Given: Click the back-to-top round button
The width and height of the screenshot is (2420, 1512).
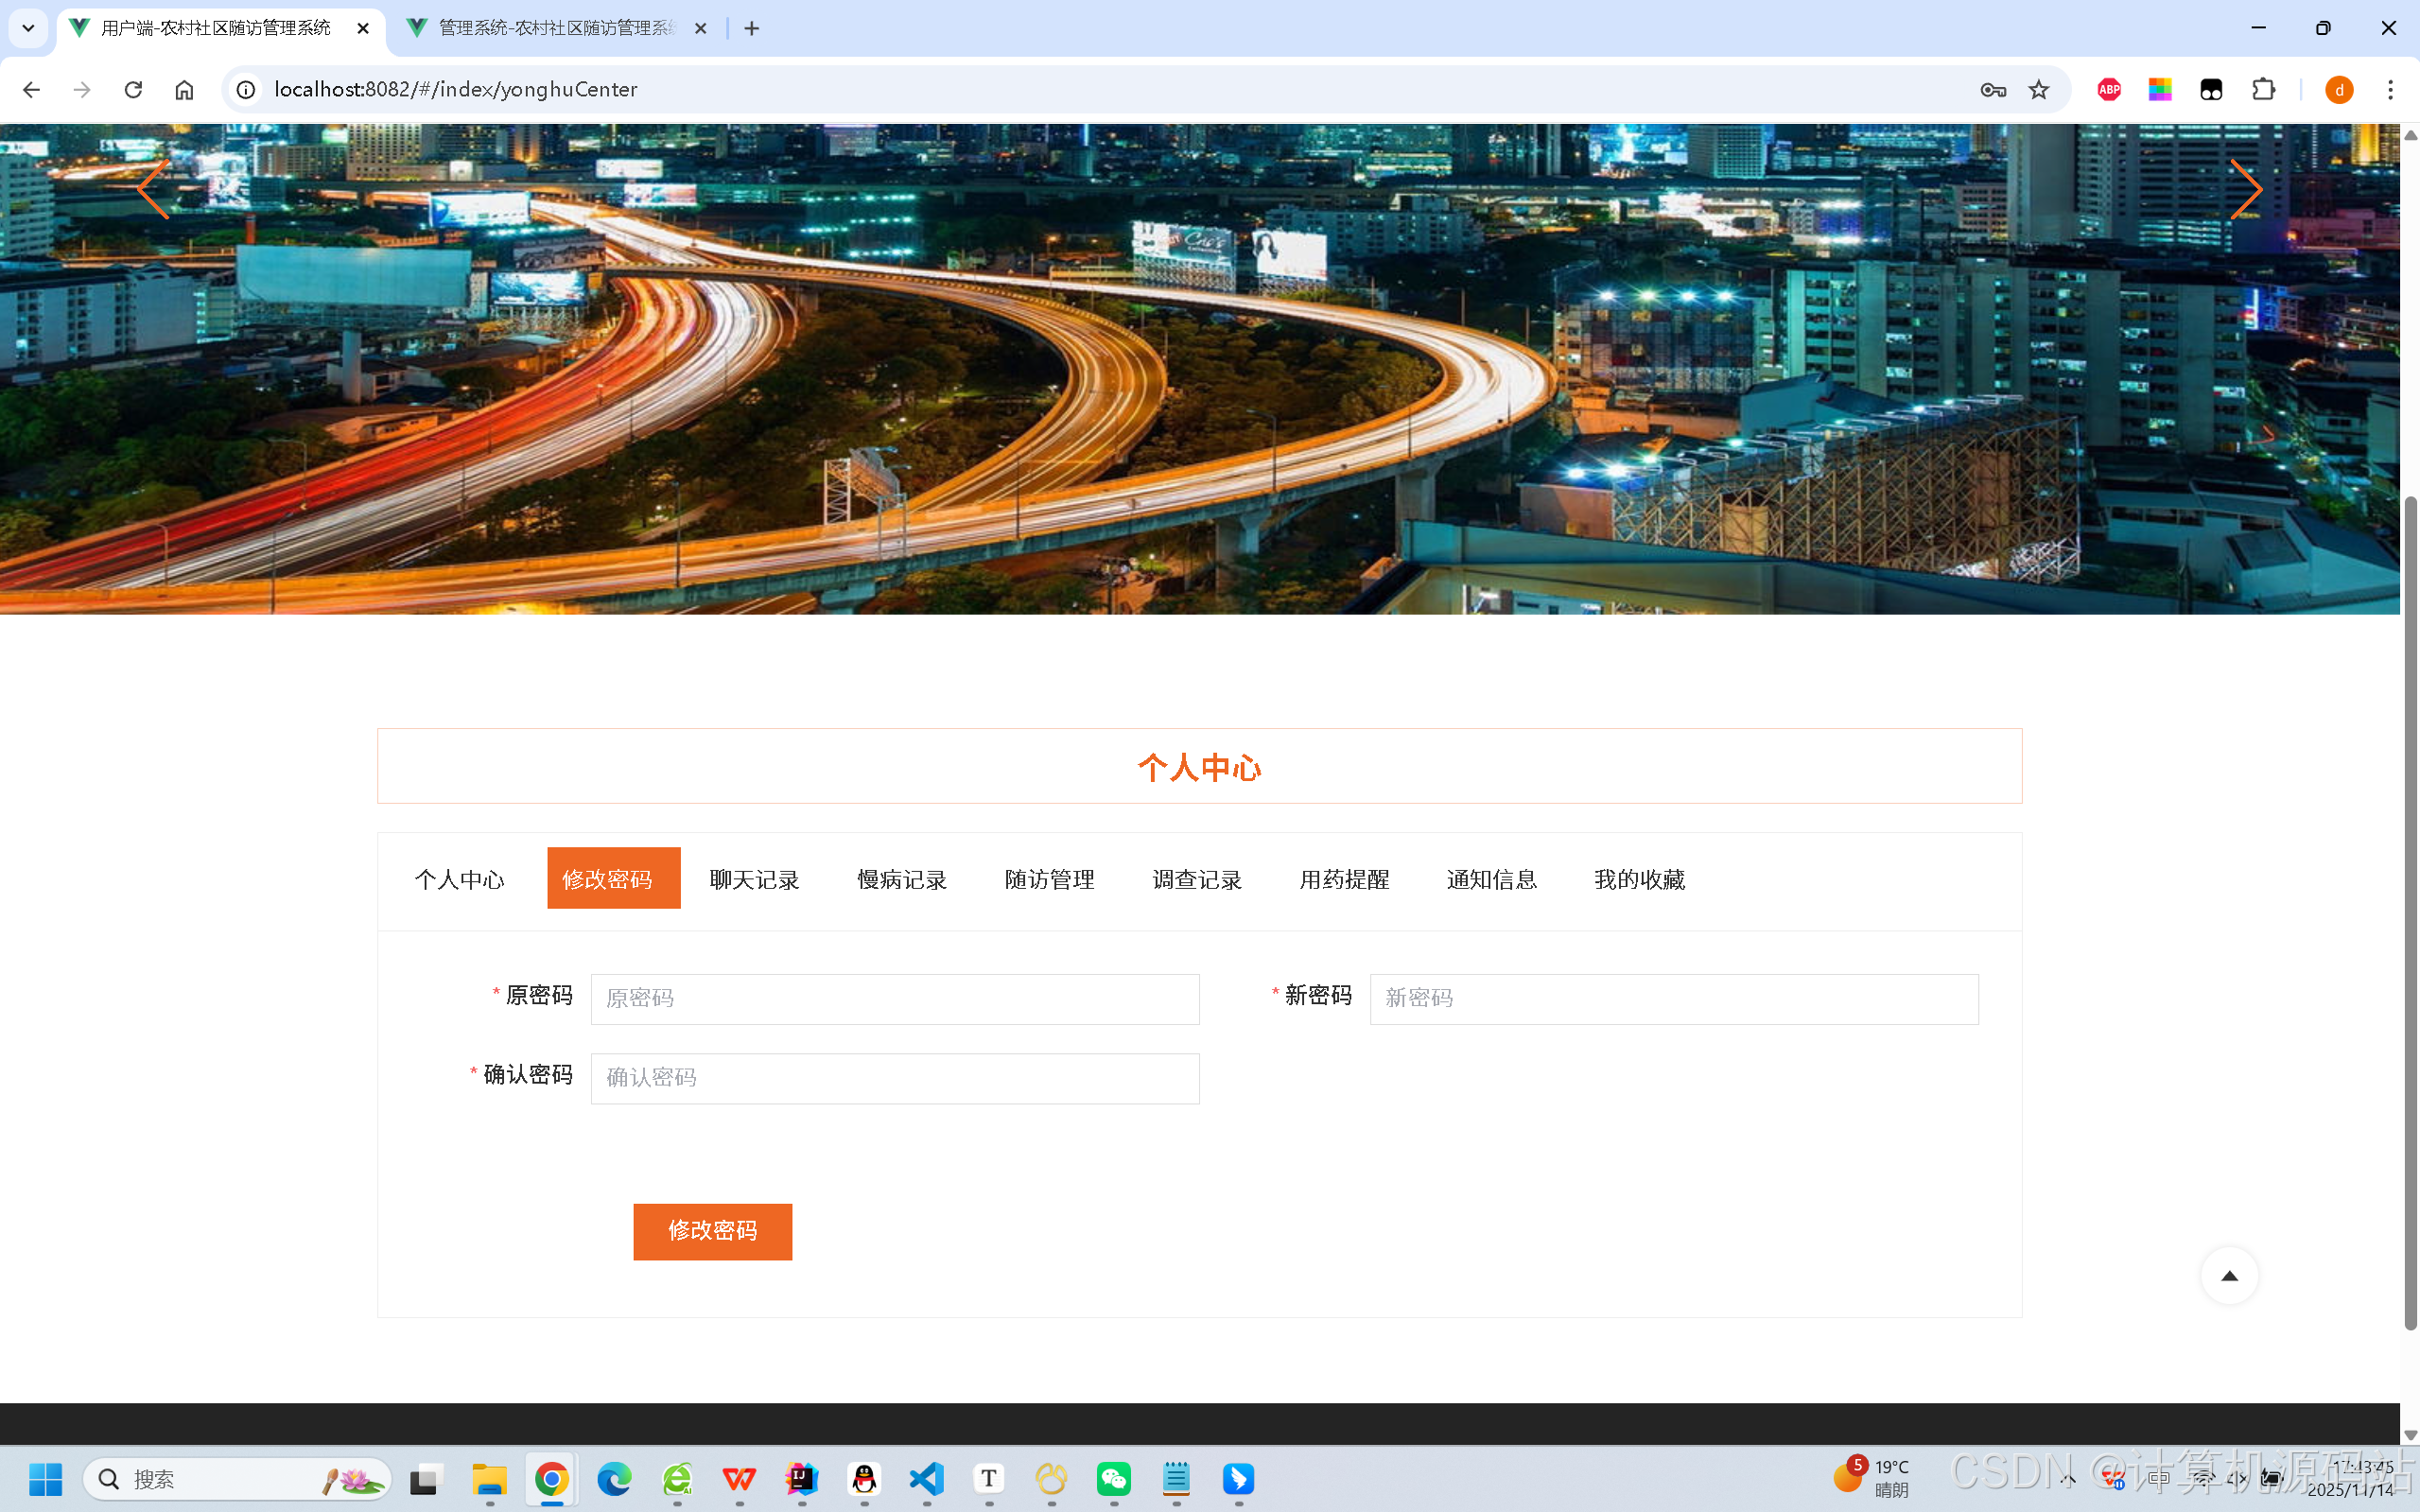Looking at the screenshot, I should tap(2229, 1275).
